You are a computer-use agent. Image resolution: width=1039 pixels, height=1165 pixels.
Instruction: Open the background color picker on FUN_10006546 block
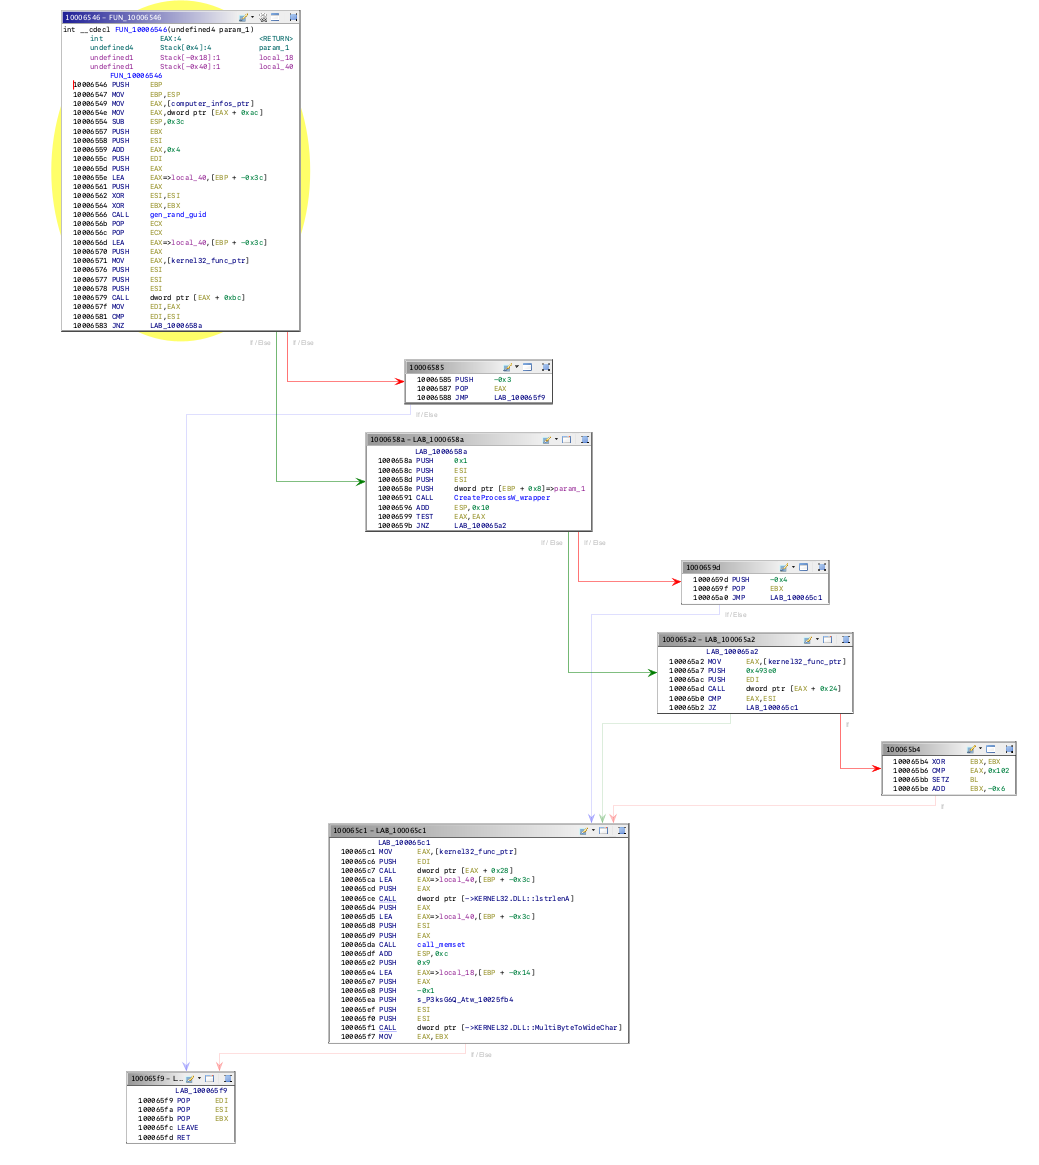pyautogui.click(x=243, y=17)
